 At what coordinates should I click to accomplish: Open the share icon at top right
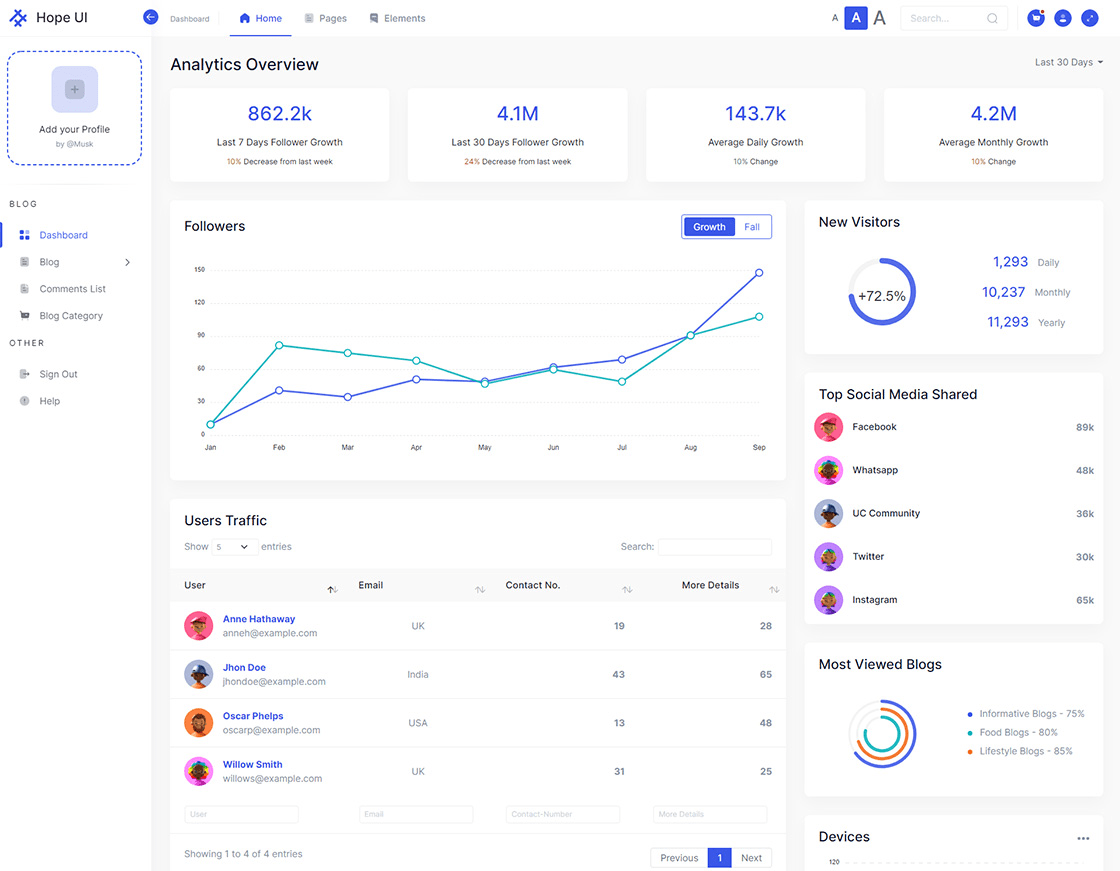point(1090,18)
